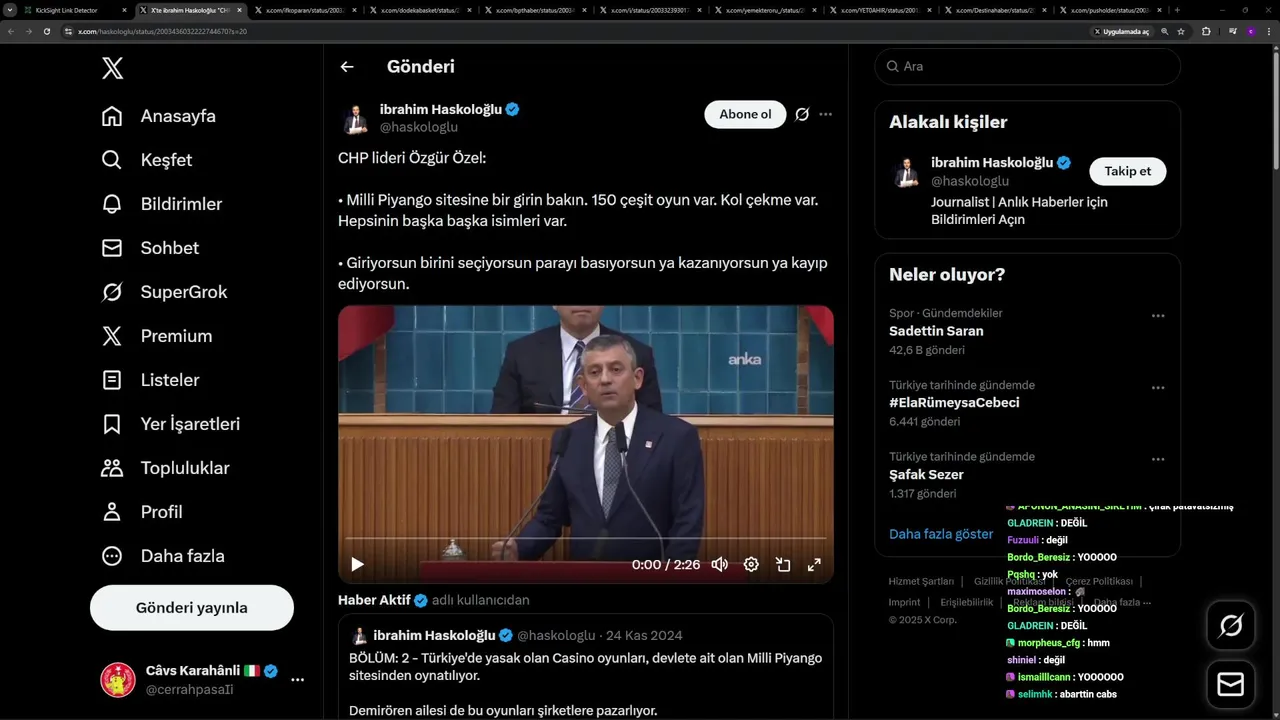Open options for Sadettin Saran trend
The width and height of the screenshot is (1280, 720).
click(1158, 315)
